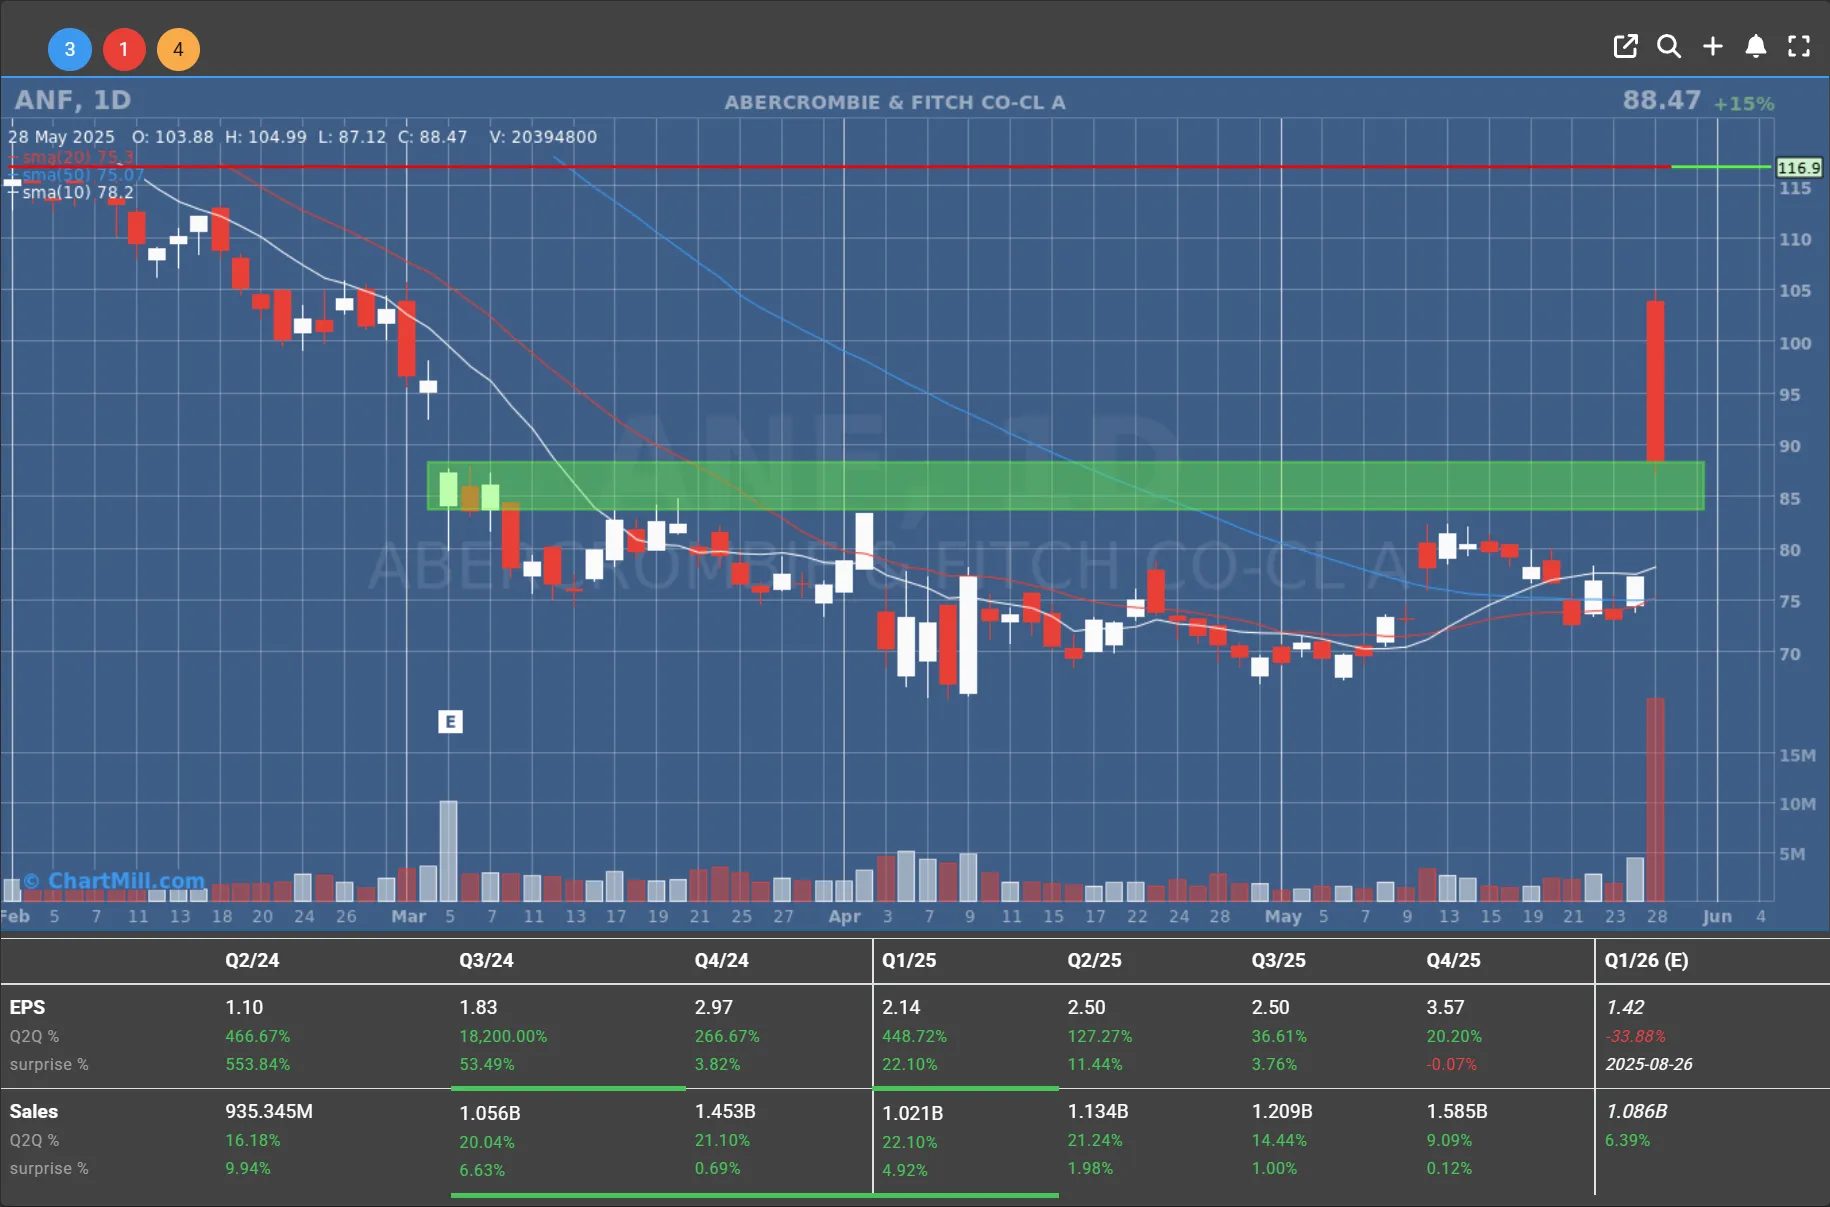Image resolution: width=1830 pixels, height=1207 pixels.
Task: Click Sales value 1.056B
Action: pyautogui.click(x=490, y=1113)
